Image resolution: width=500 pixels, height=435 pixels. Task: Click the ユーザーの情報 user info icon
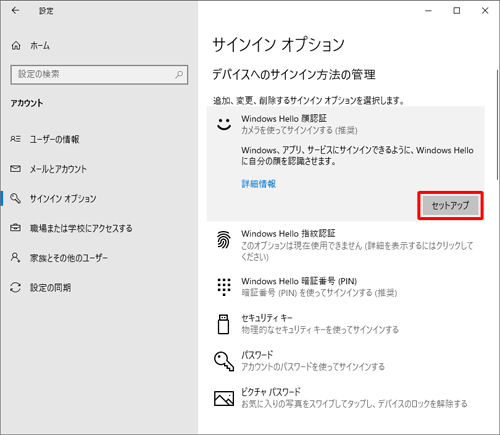click(15, 139)
